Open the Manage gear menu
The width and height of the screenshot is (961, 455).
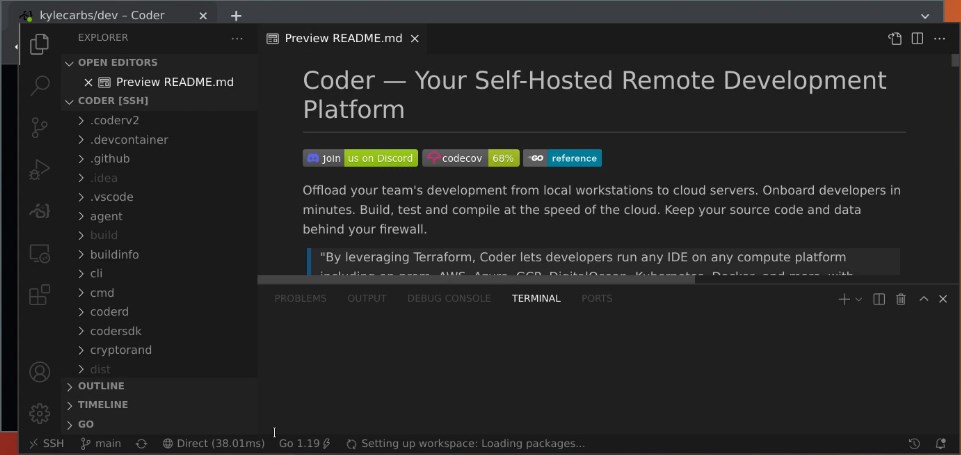click(x=39, y=413)
